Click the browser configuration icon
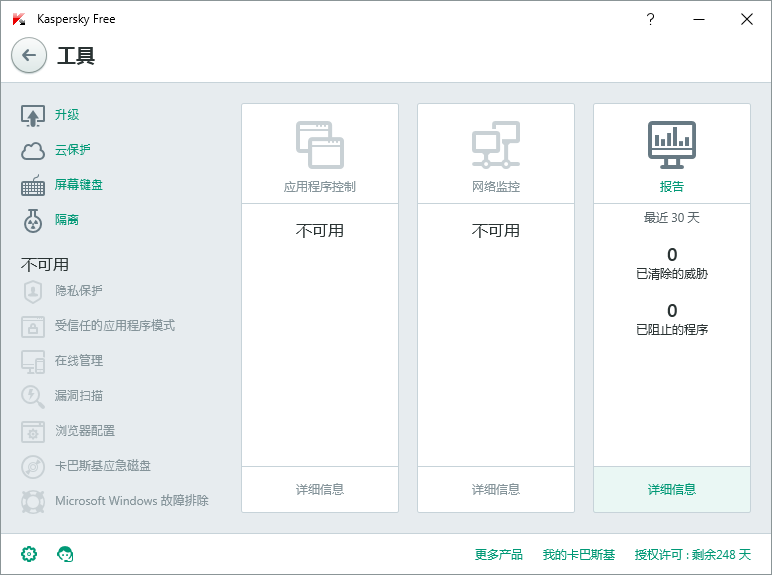 point(33,432)
